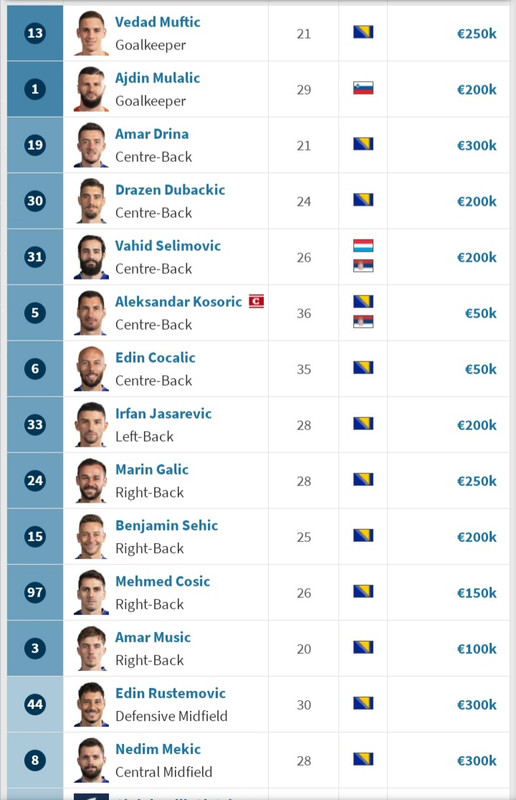Open Amar Drina's player profile
Image resolution: width=516 pixels, height=800 pixels.
[x=152, y=134]
